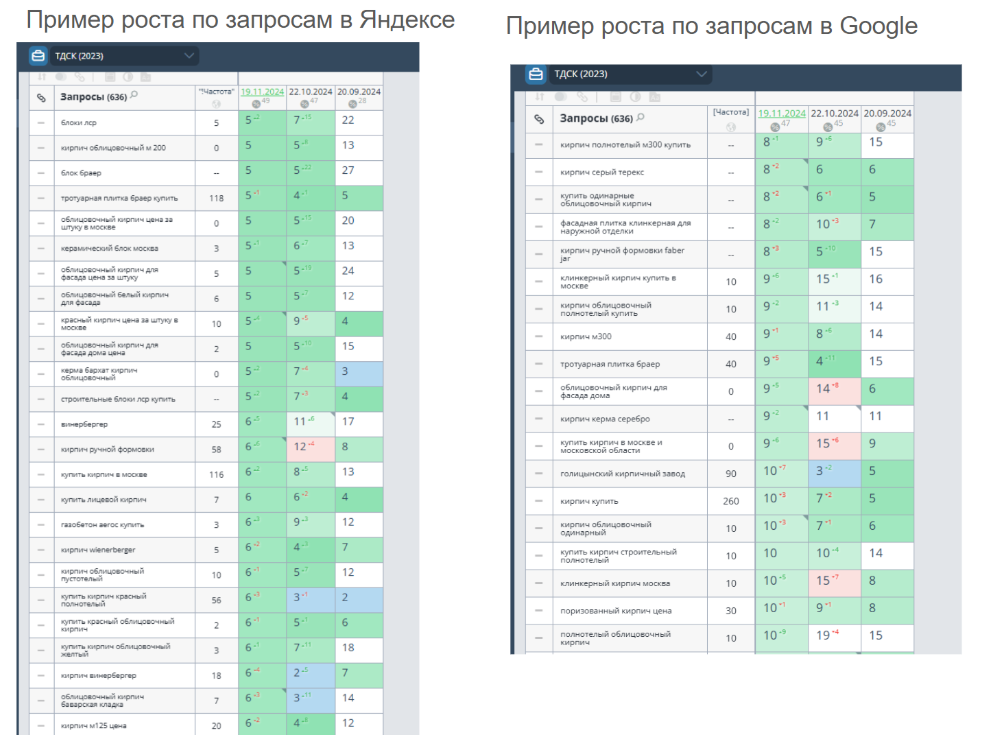
Task: Click percent icon under 19.11.2024 in Google panel
Action: [776, 127]
